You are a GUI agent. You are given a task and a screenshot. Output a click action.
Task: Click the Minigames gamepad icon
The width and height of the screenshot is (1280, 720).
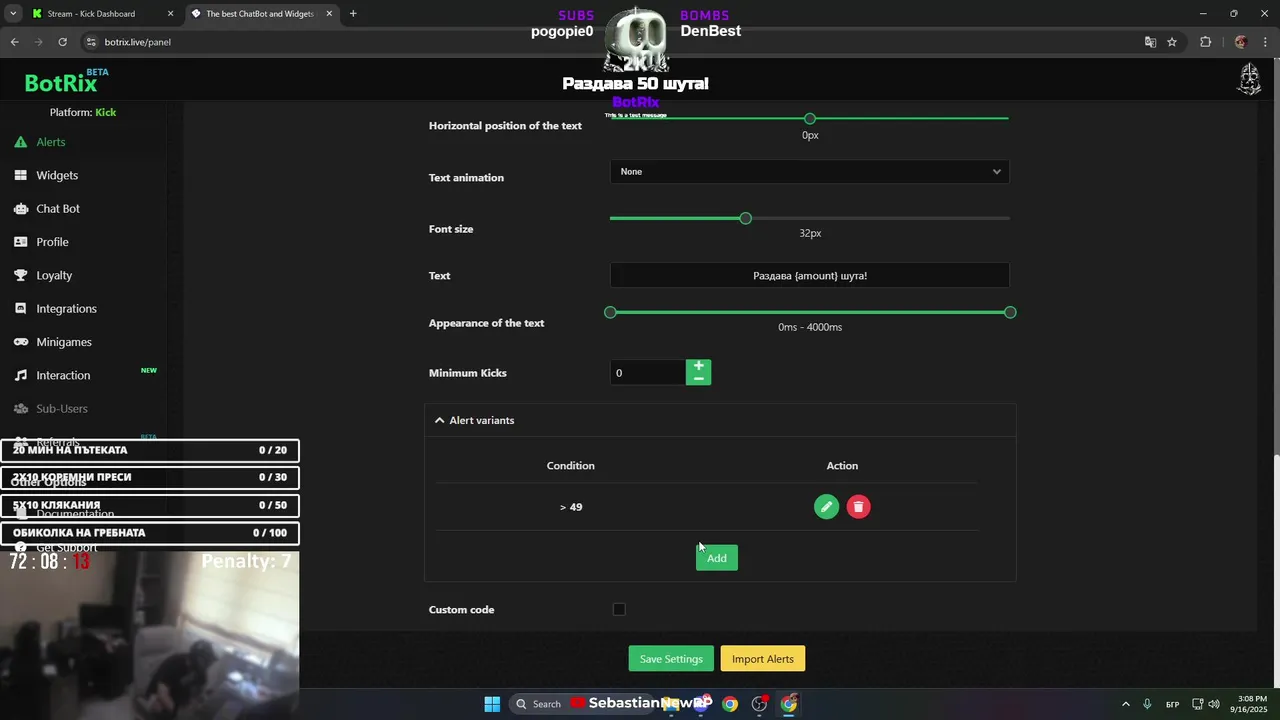(20, 342)
